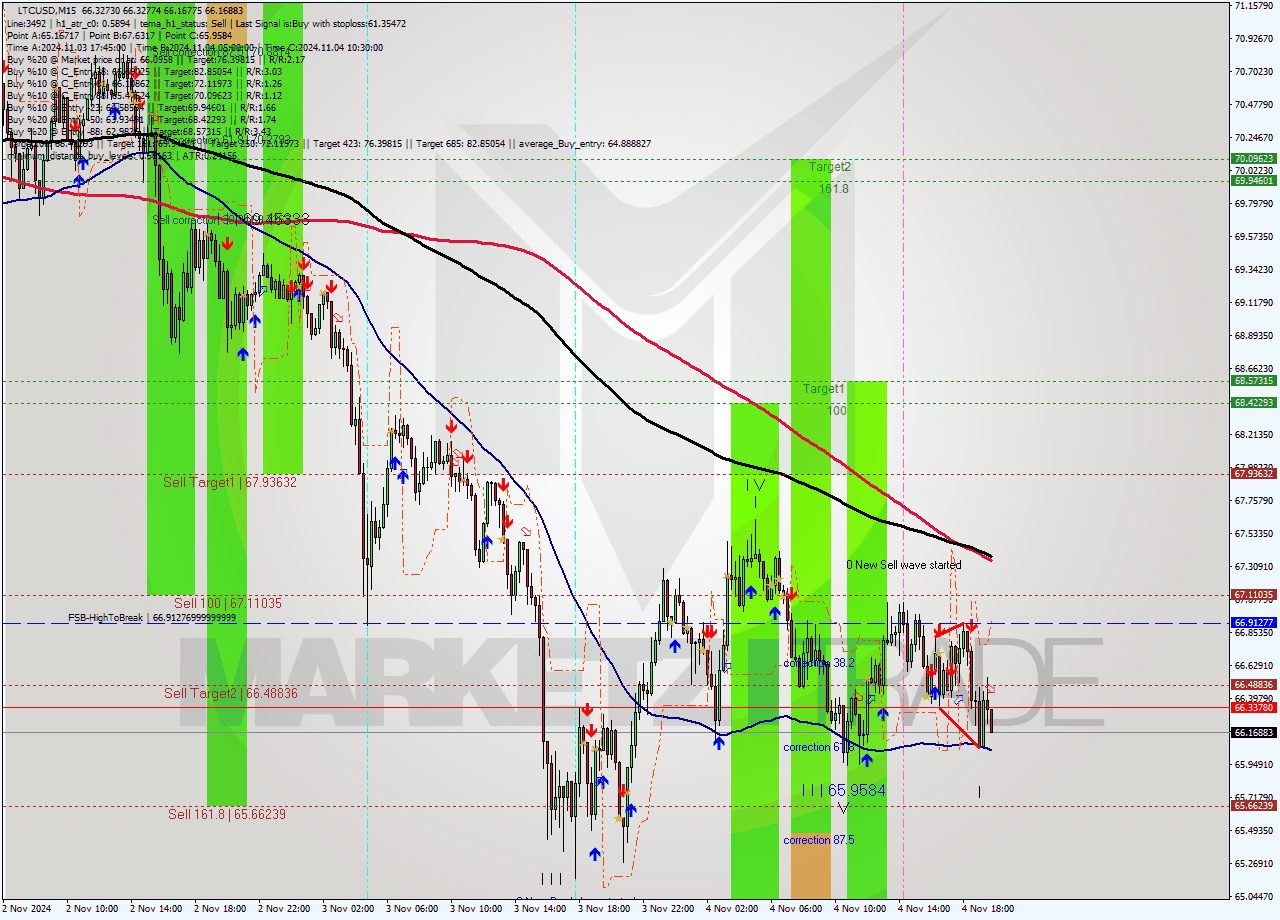Click the 65.94910 price axis label
This screenshot has height=920, width=1280.
point(1253,764)
